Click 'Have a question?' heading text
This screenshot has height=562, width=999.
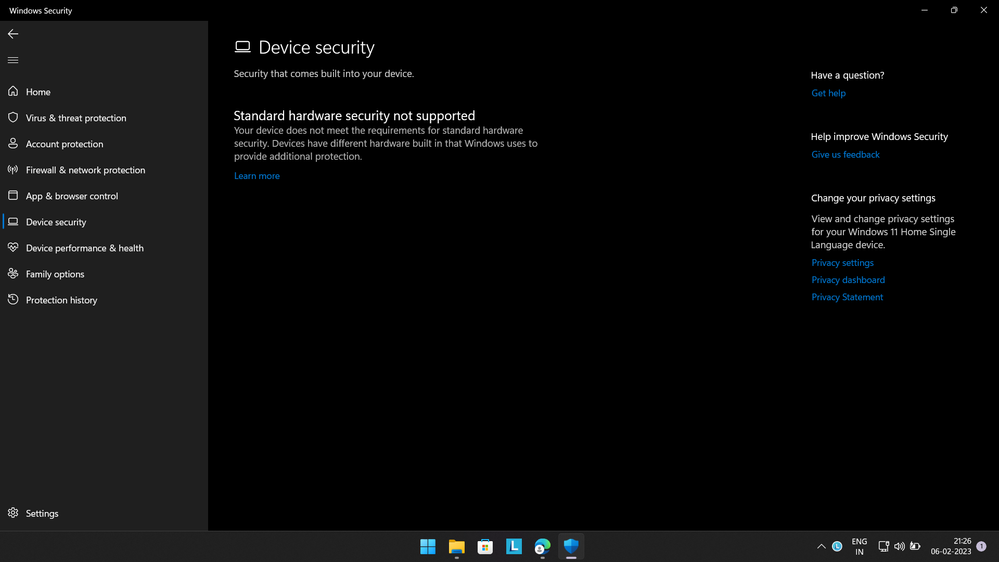(847, 75)
